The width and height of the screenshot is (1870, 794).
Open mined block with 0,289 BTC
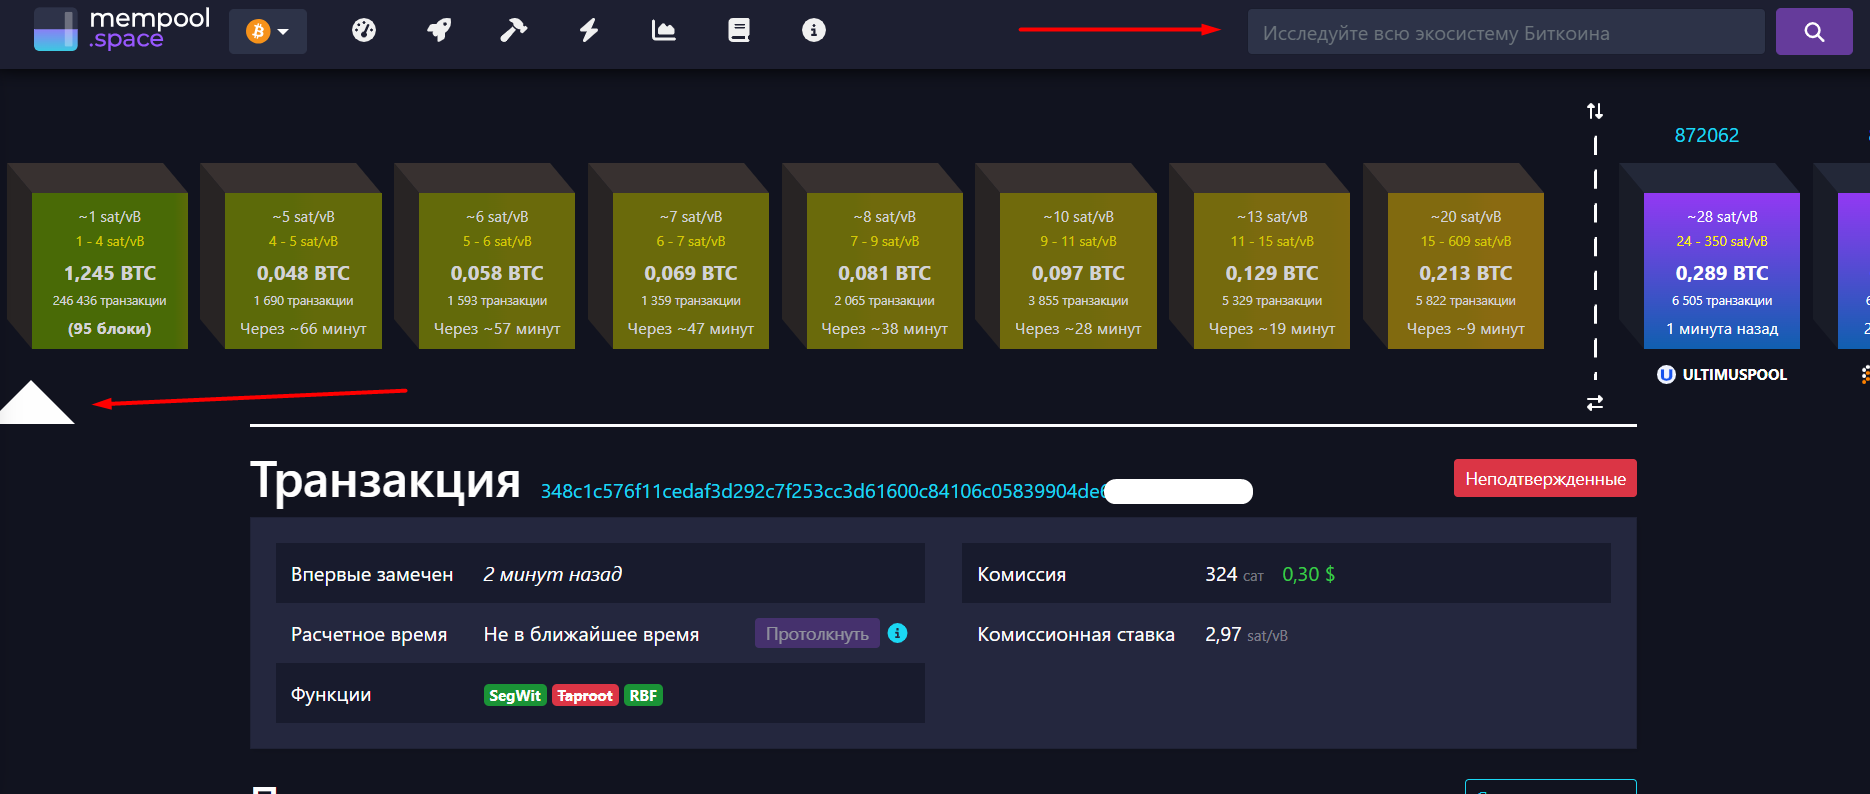(1722, 271)
